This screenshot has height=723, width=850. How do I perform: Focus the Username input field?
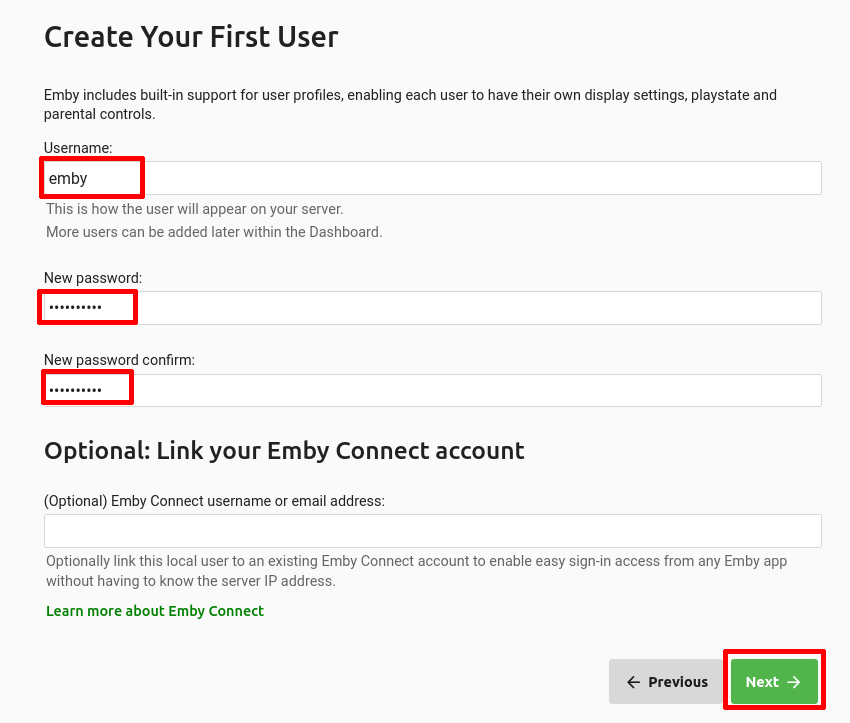pyautogui.click(x=433, y=178)
